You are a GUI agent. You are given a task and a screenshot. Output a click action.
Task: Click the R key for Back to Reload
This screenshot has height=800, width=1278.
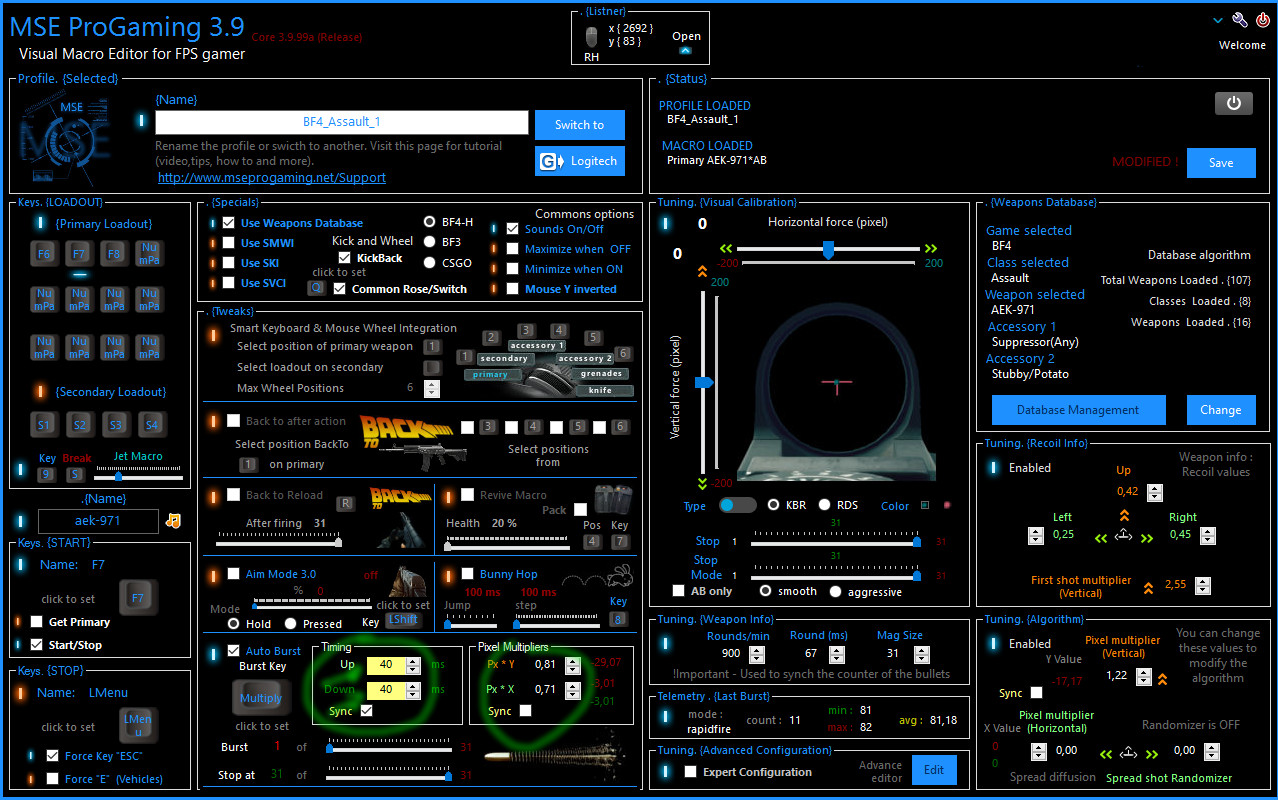click(x=344, y=504)
